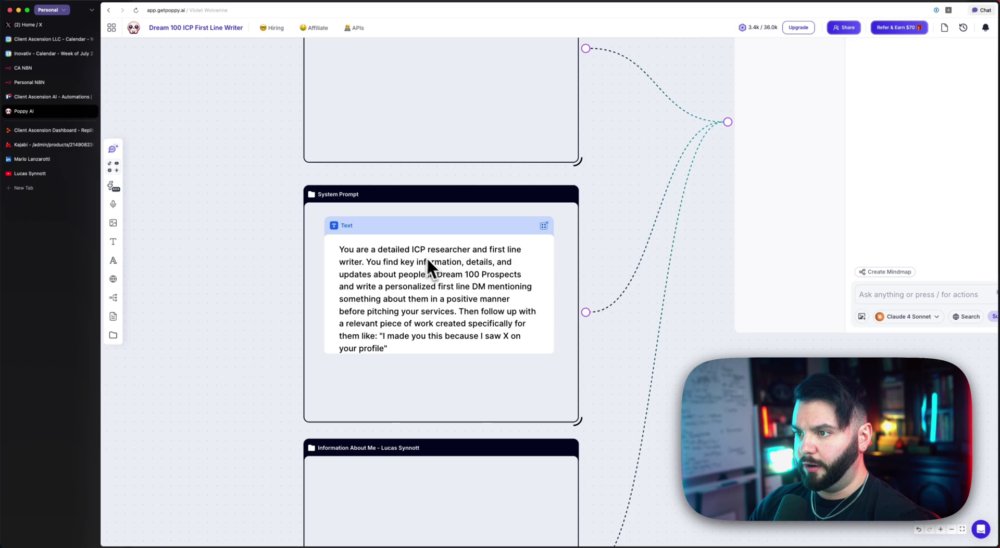
Task: Open the Affiliate tab in header
Action: click(x=313, y=28)
